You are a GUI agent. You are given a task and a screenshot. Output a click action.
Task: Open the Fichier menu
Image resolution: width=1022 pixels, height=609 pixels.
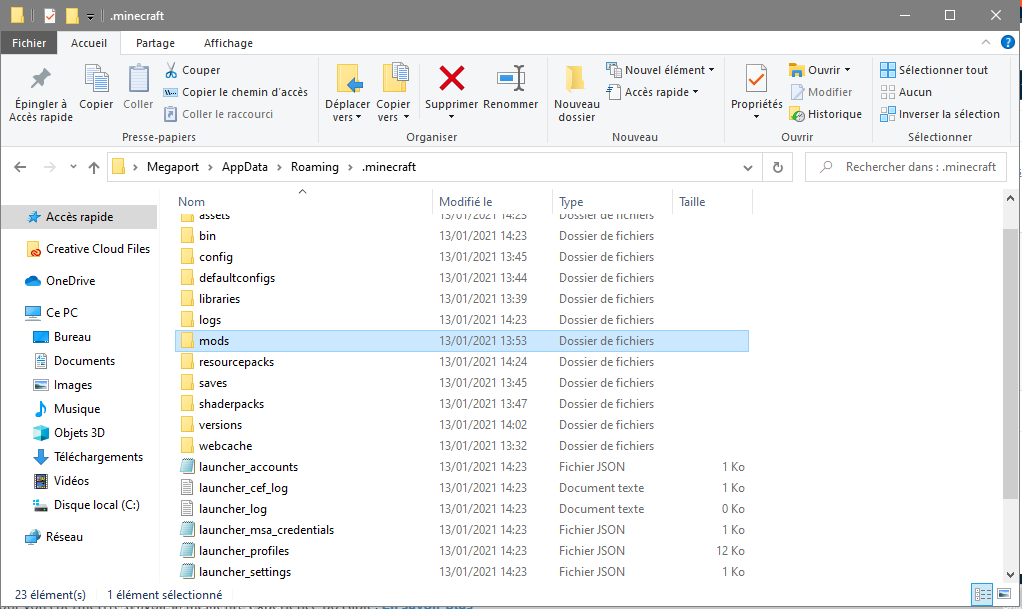(29, 43)
